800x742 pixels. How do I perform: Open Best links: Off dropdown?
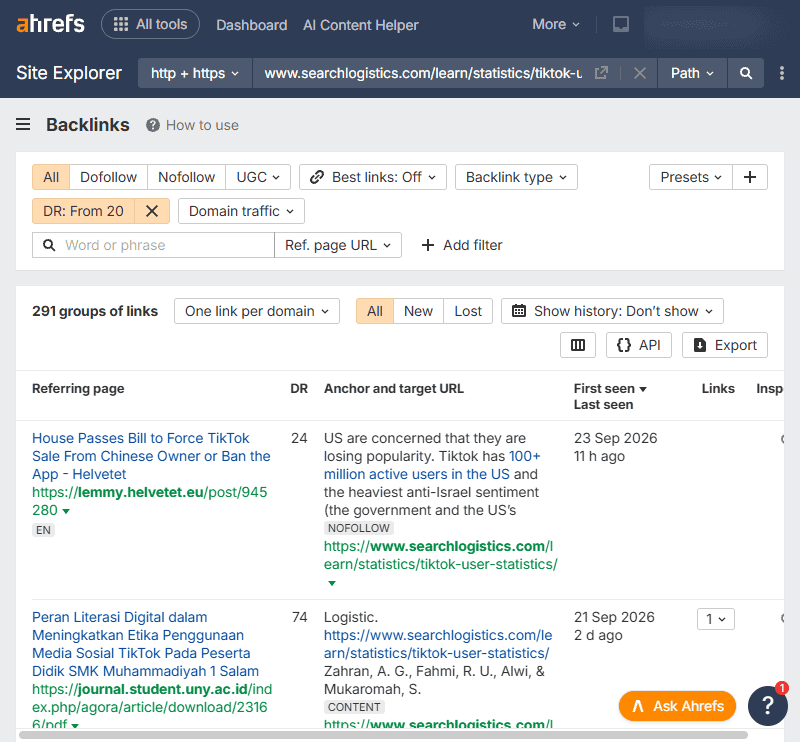tap(372, 177)
